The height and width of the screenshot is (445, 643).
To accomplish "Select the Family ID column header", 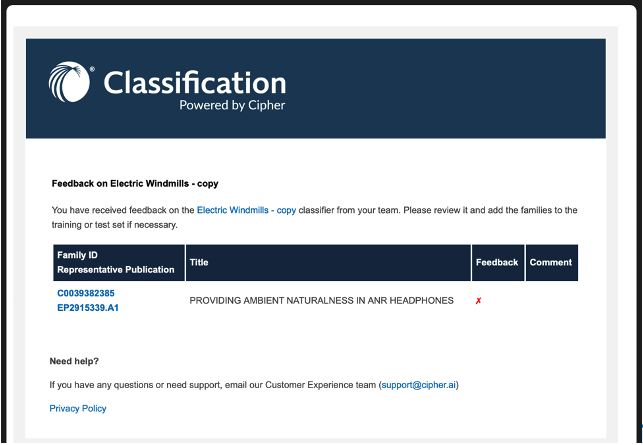I will pos(119,262).
